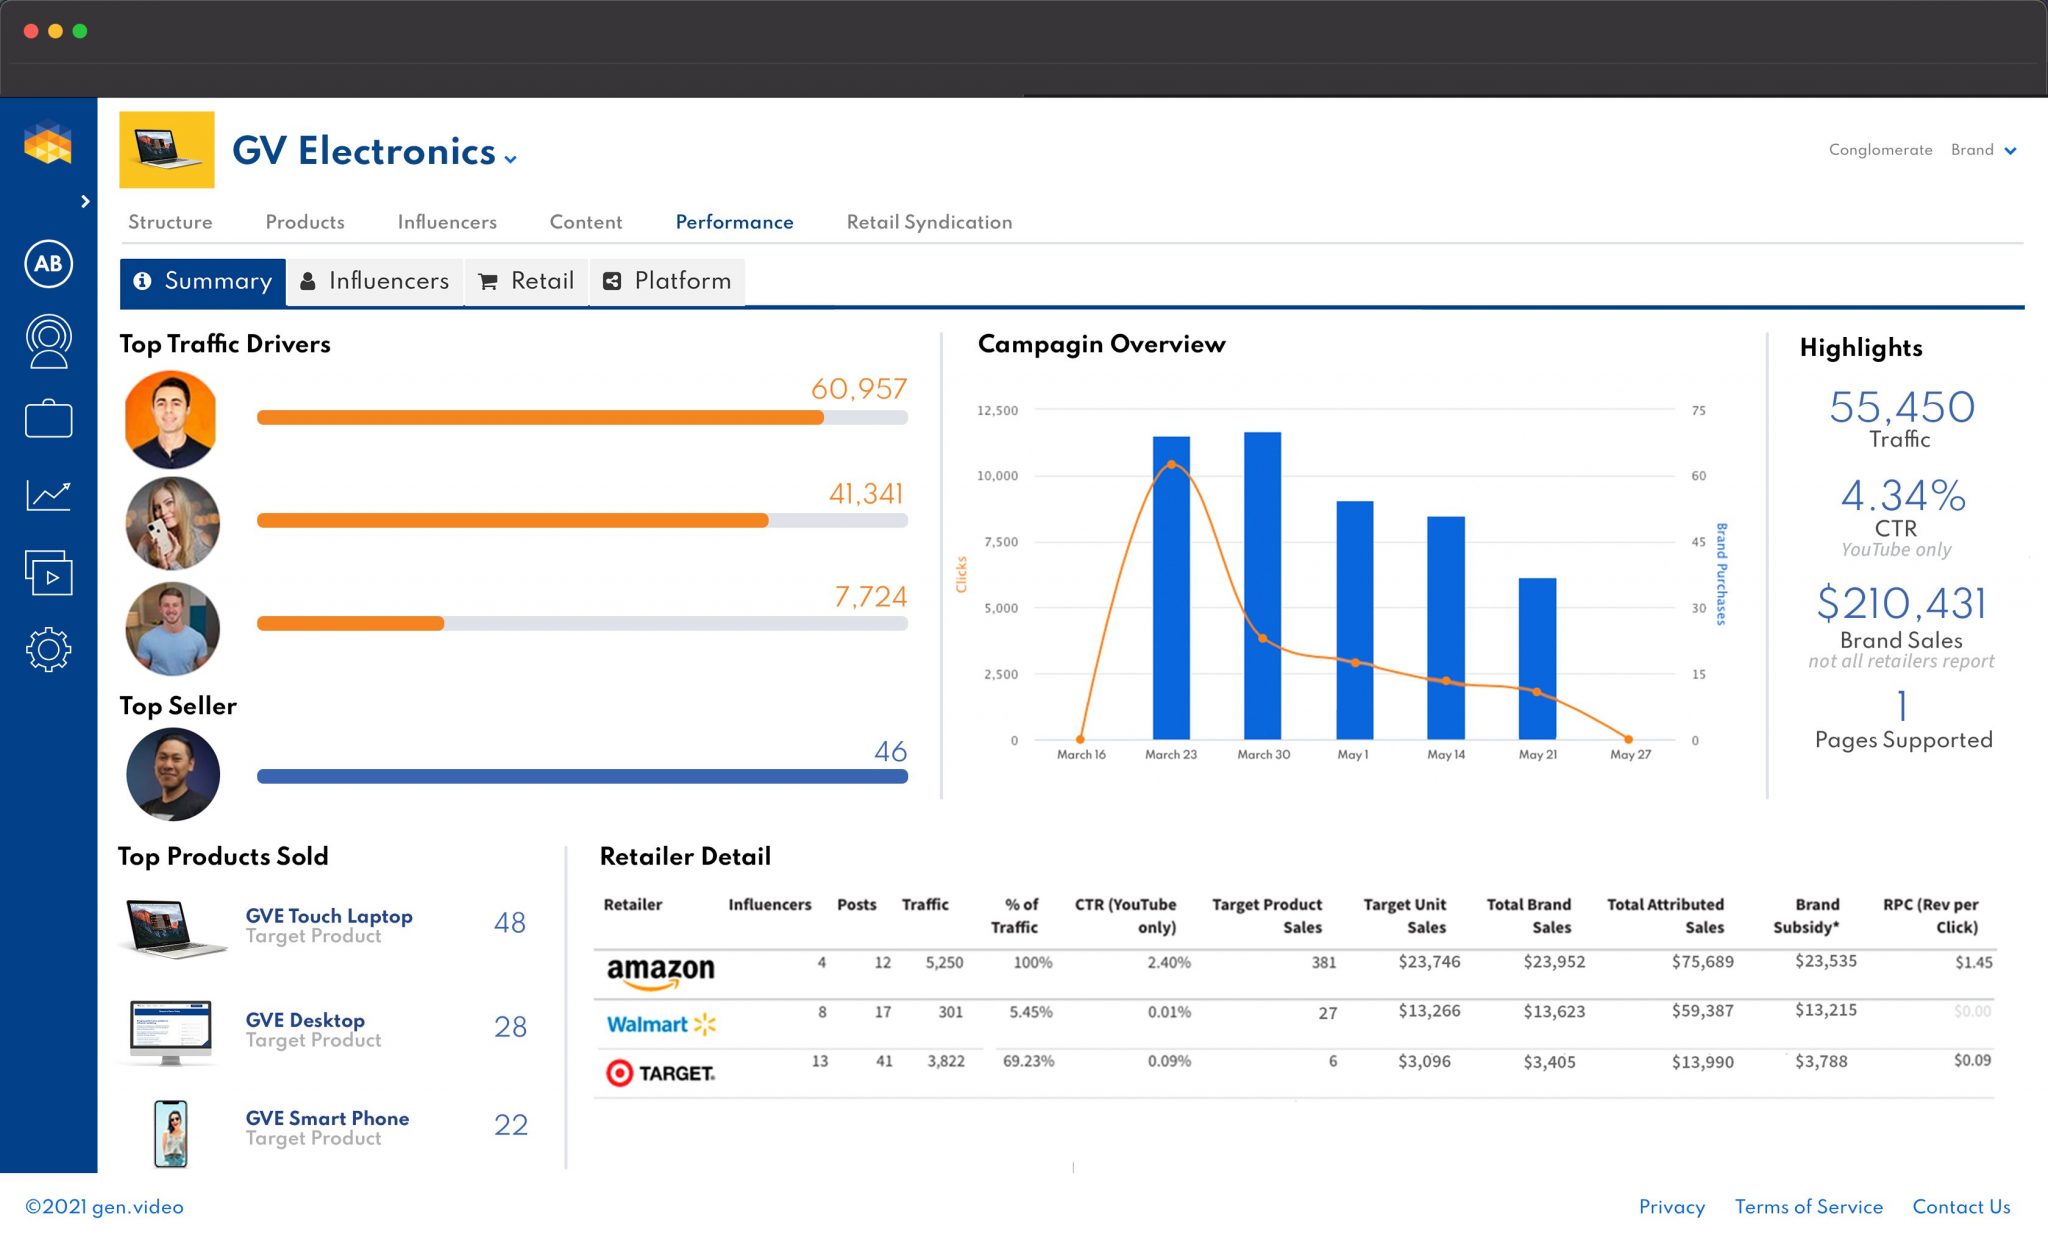The width and height of the screenshot is (2048, 1245).
Task: Click the GV Electronics laptop brand logo
Action: tap(167, 150)
